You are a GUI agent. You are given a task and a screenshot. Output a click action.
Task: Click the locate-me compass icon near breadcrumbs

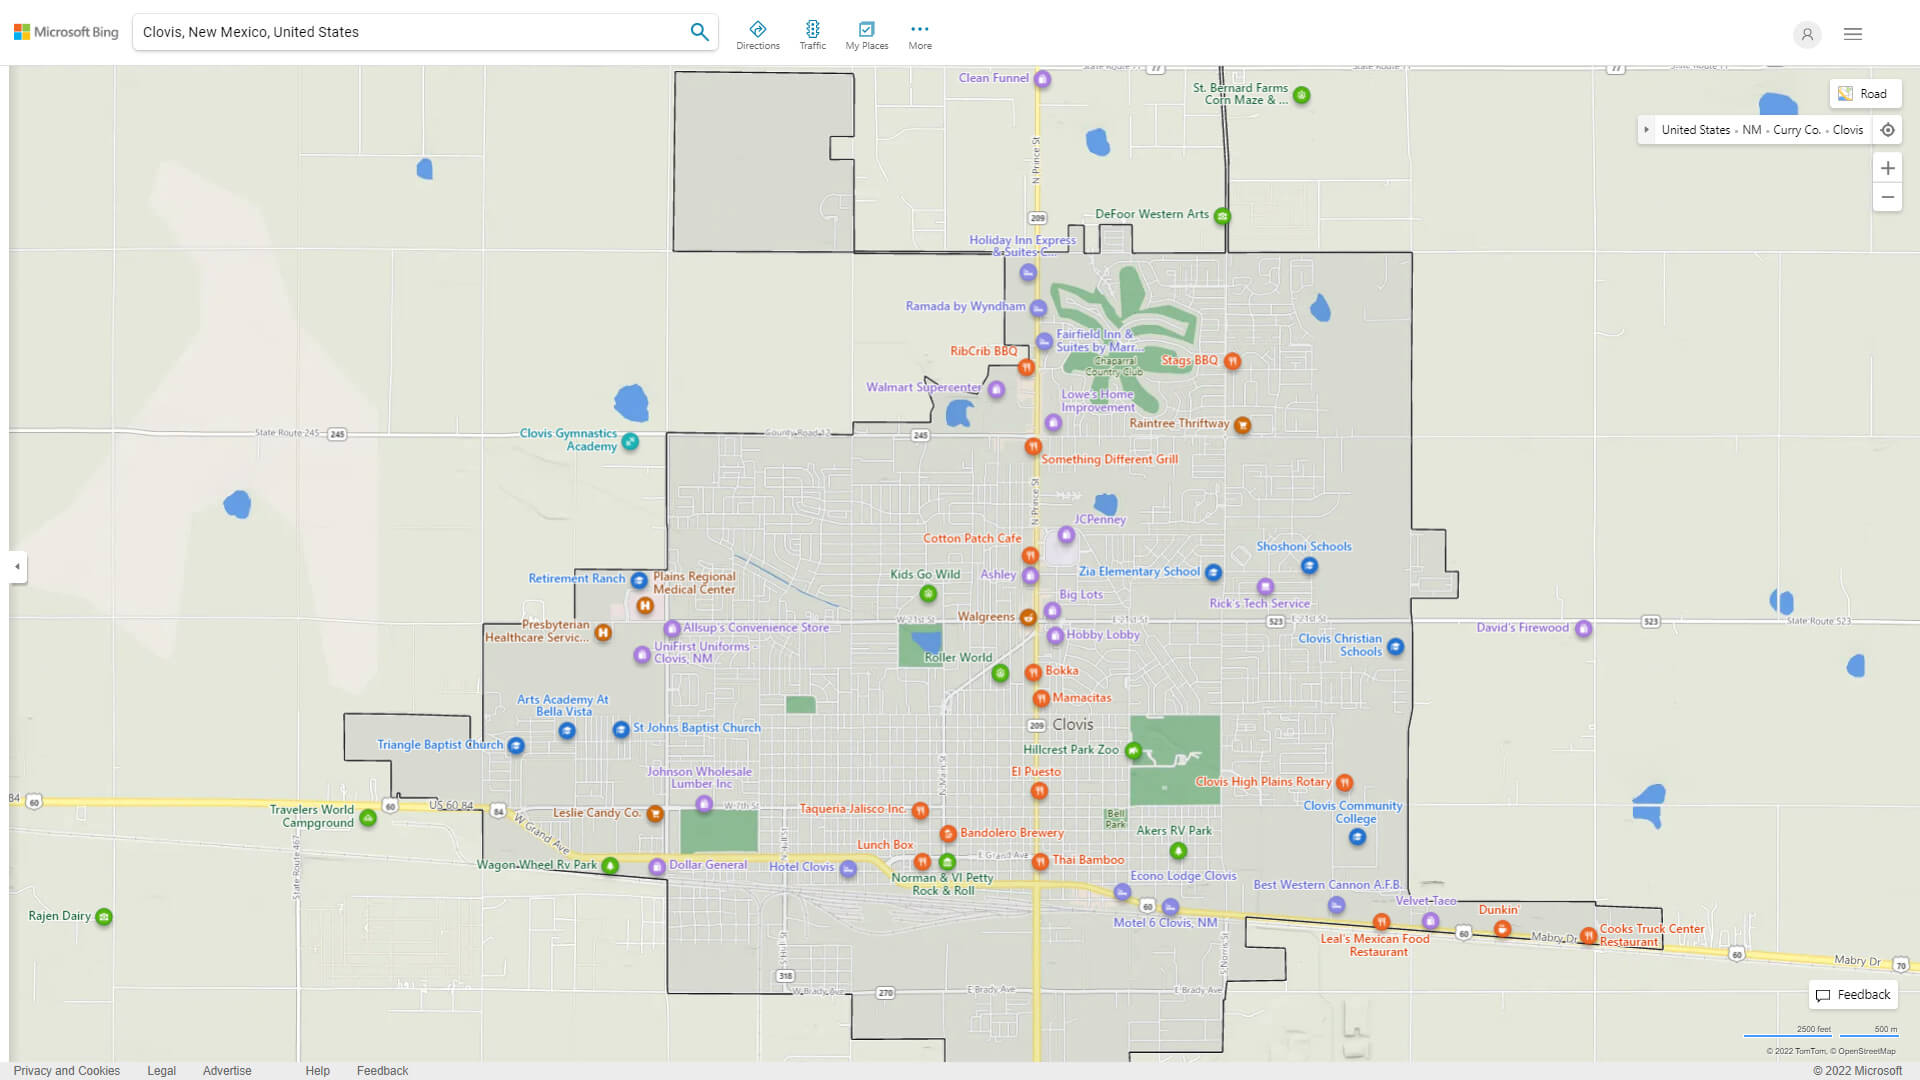(x=1888, y=129)
